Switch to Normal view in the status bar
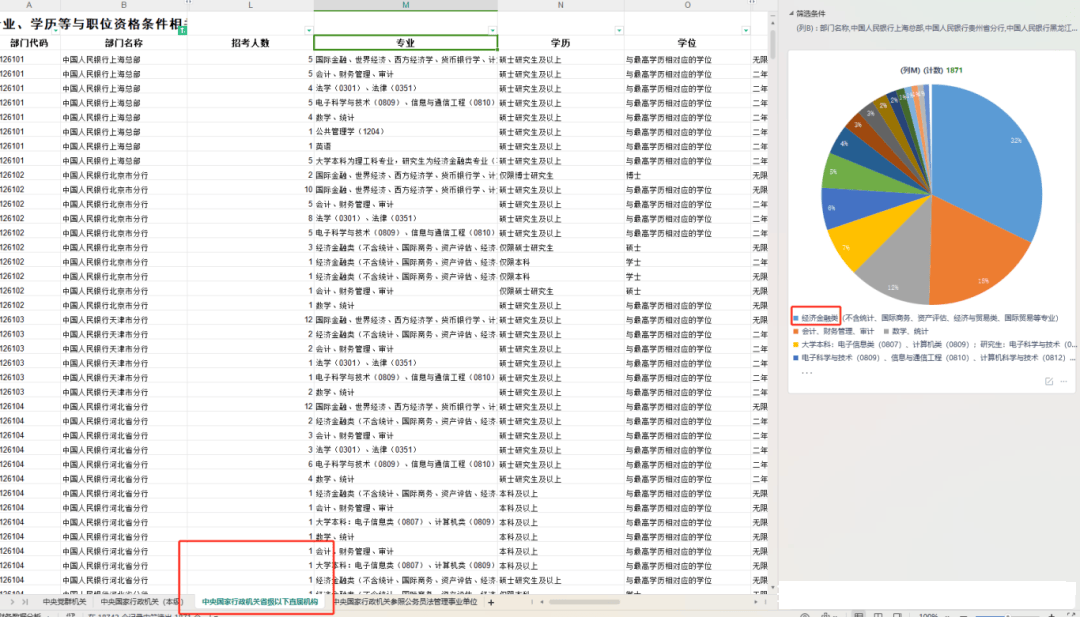The height and width of the screenshot is (617, 1080). click(x=858, y=614)
